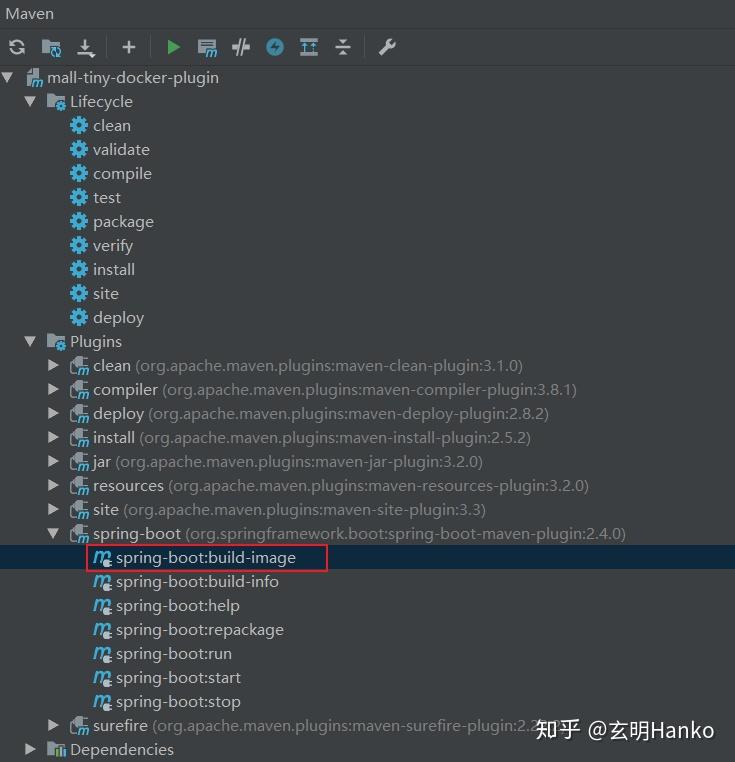Toggle Skip Tests mode lightning icon
The width and height of the screenshot is (735, 762).
[x=275, y=47]
